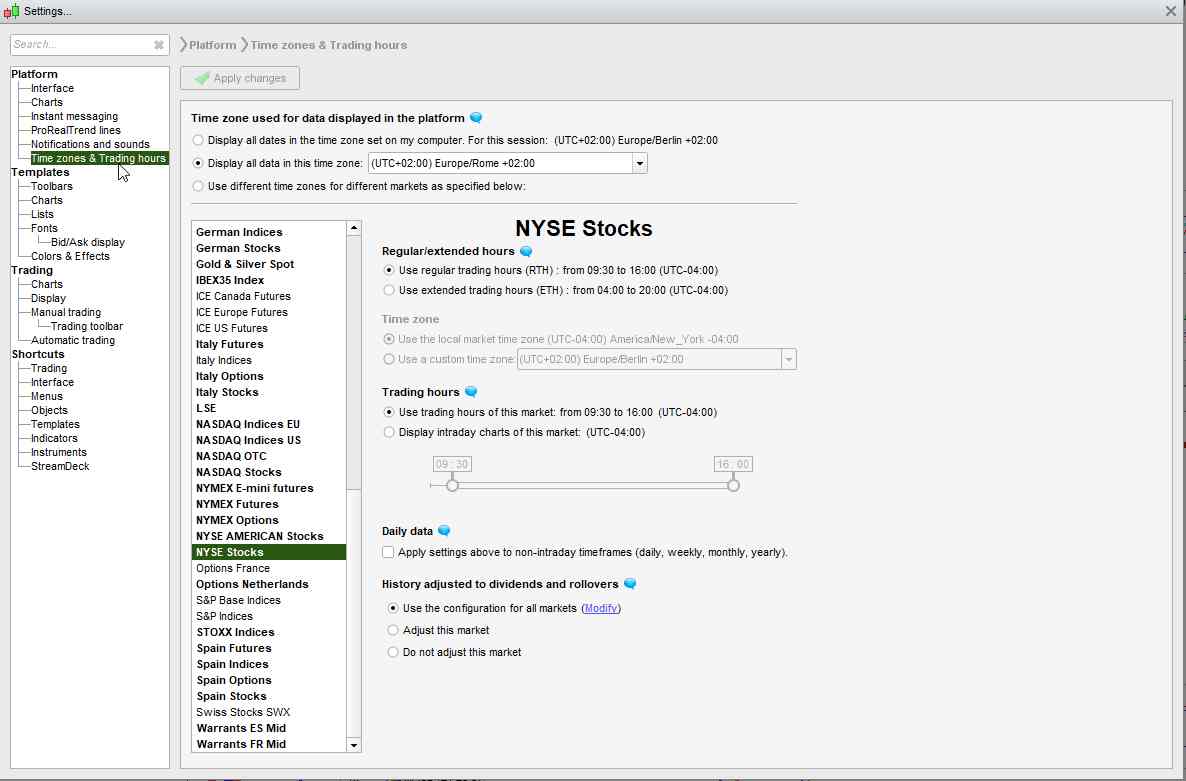This screenshot has height=781, width=1186.
Task: Select 'Use trading hours of this market'
Action: pos(389,412)
